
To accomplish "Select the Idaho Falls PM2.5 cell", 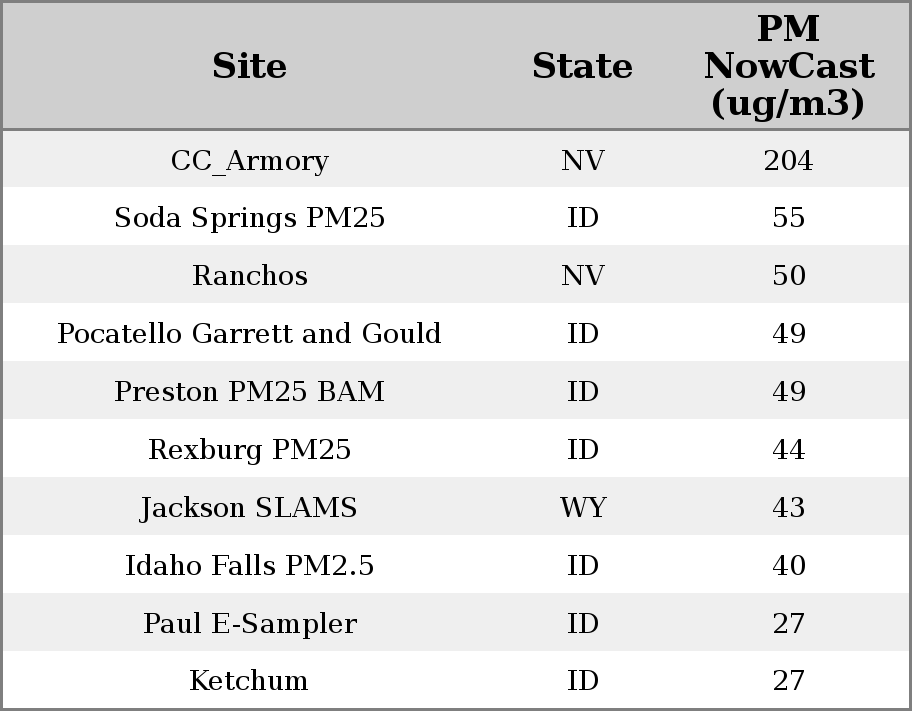I will (x=249, y=566).
